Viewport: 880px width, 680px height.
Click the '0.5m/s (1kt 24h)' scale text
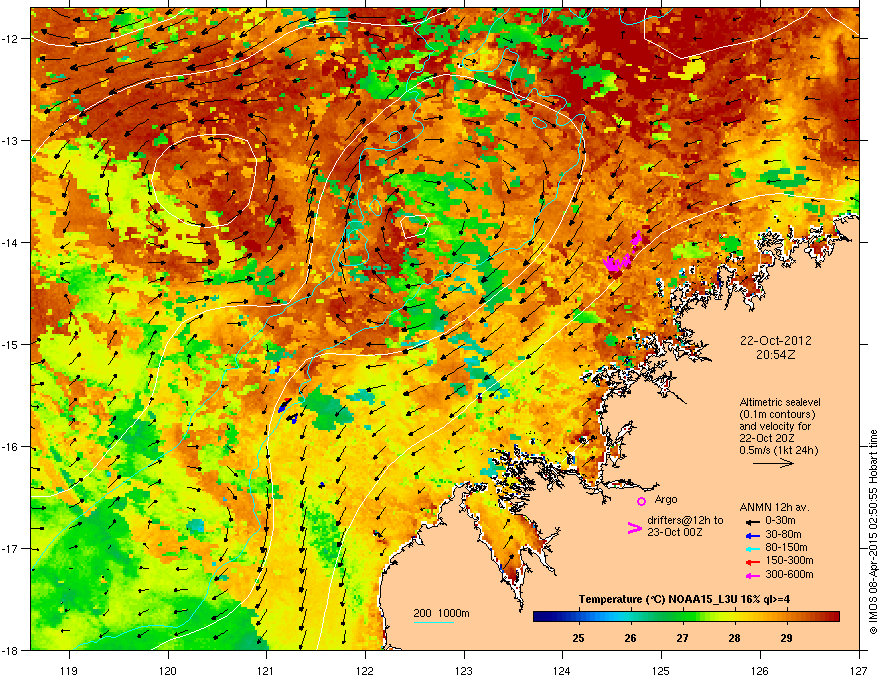click(778, 451)
